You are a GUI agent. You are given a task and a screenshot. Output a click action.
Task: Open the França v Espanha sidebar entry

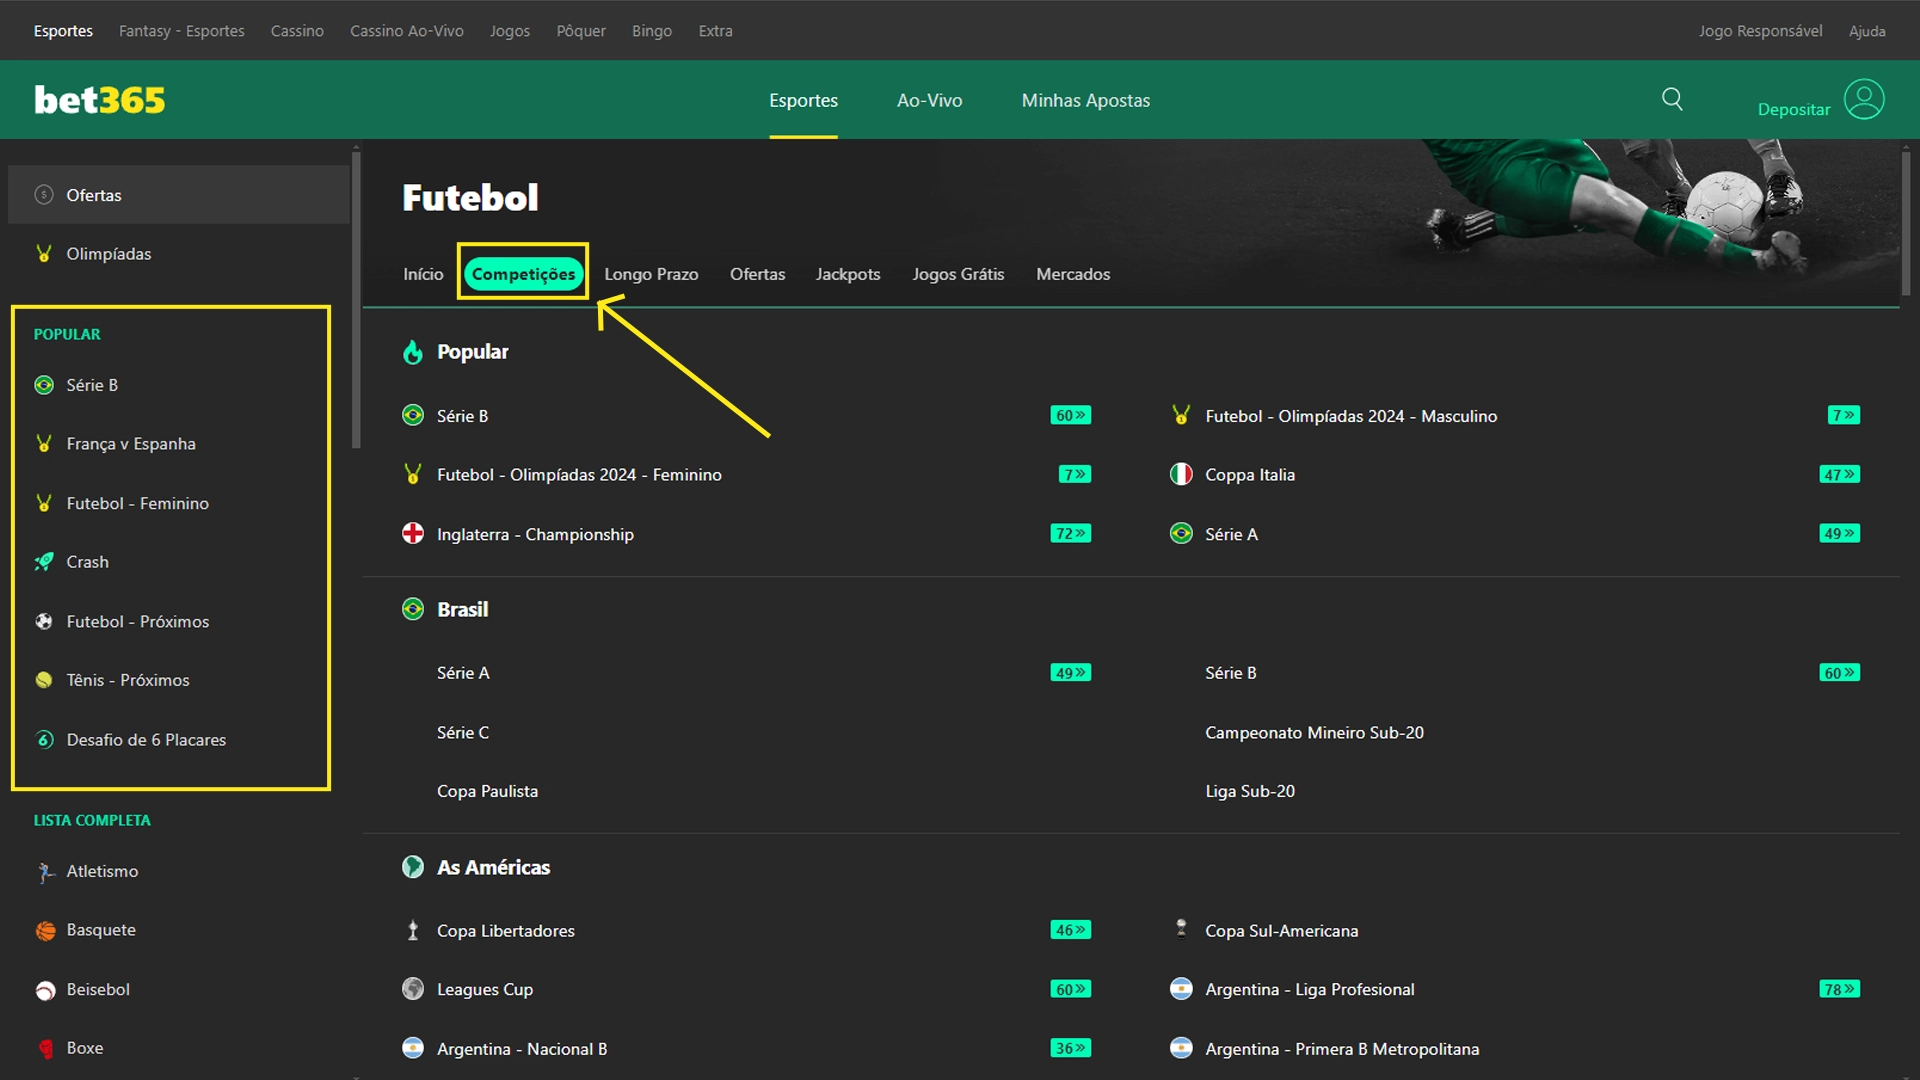coord(131,443)
